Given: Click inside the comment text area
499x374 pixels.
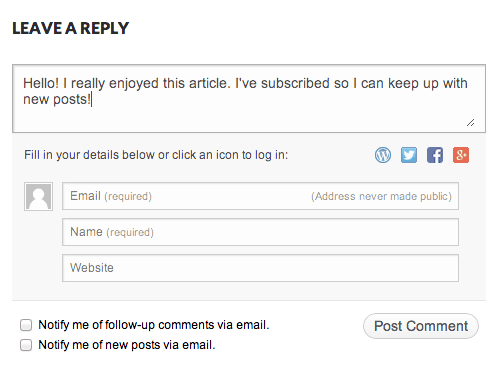Looking at the screenshot, I should [249, 99].
